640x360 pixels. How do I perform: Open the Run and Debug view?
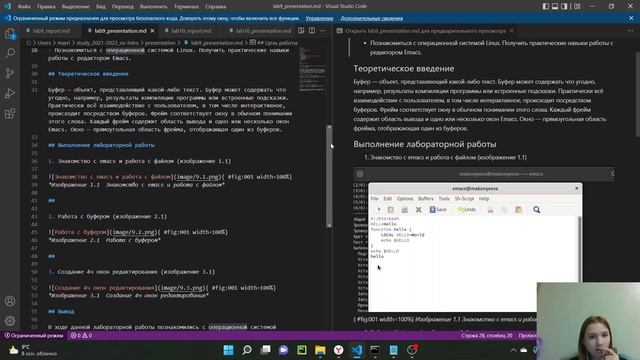pos(10,93)
